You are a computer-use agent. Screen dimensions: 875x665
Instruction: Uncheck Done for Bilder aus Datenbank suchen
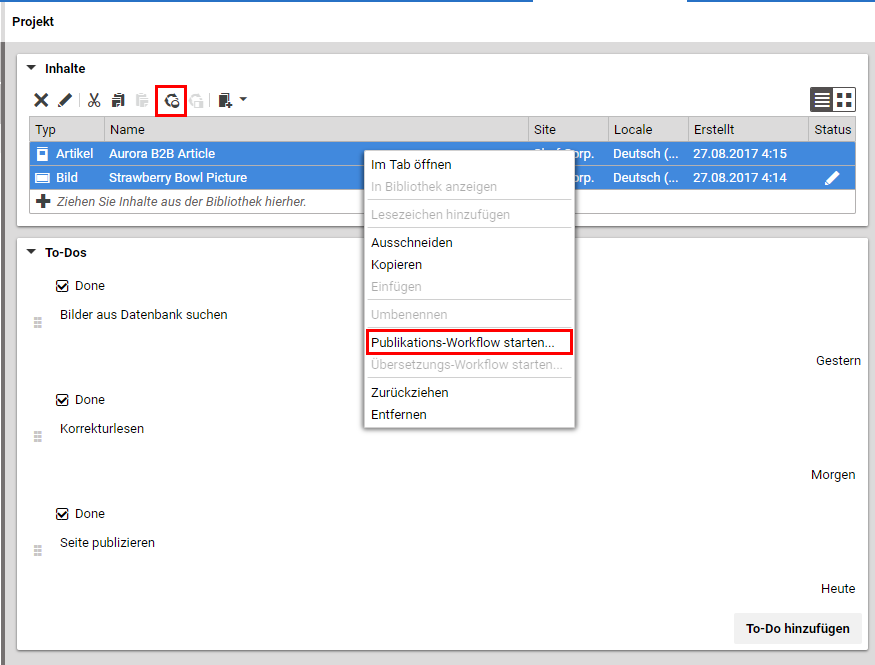[63, 286]
